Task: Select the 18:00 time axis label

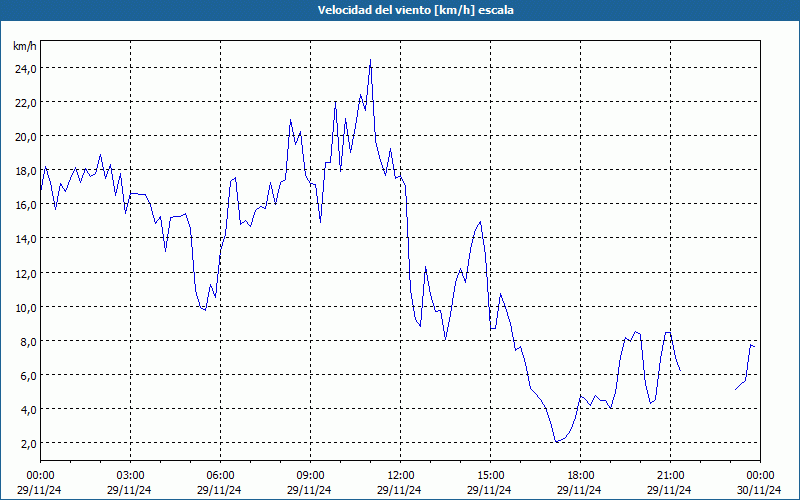Action: [580, 475]
